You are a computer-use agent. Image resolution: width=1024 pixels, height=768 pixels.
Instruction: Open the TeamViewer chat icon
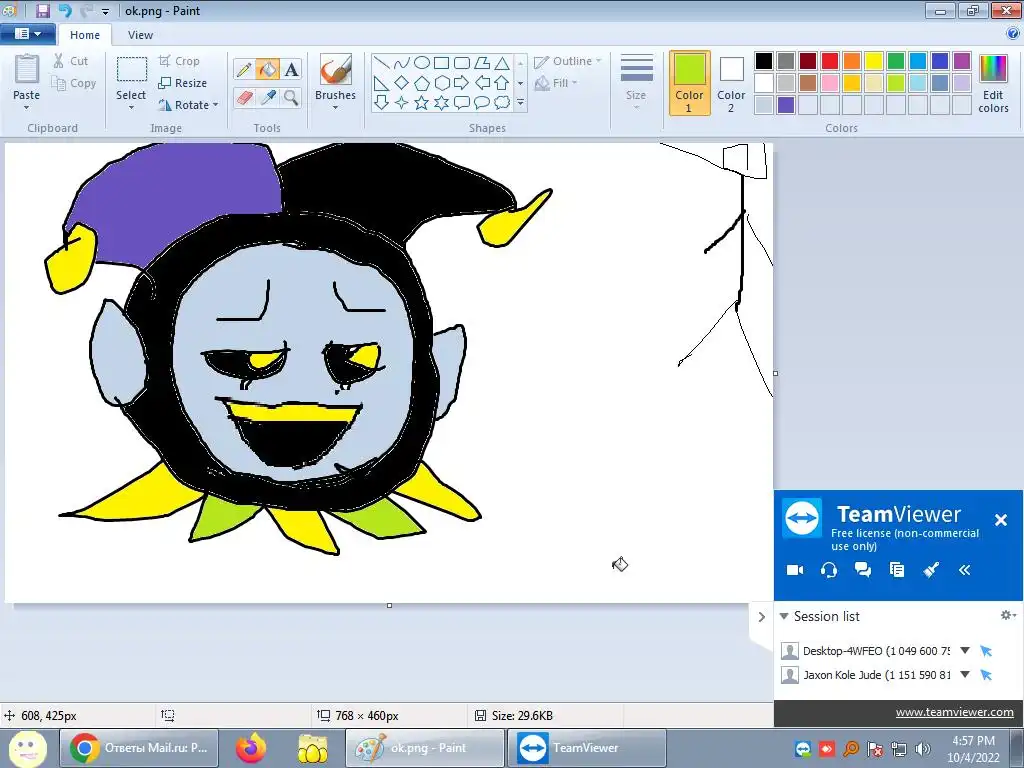[863, 570]
